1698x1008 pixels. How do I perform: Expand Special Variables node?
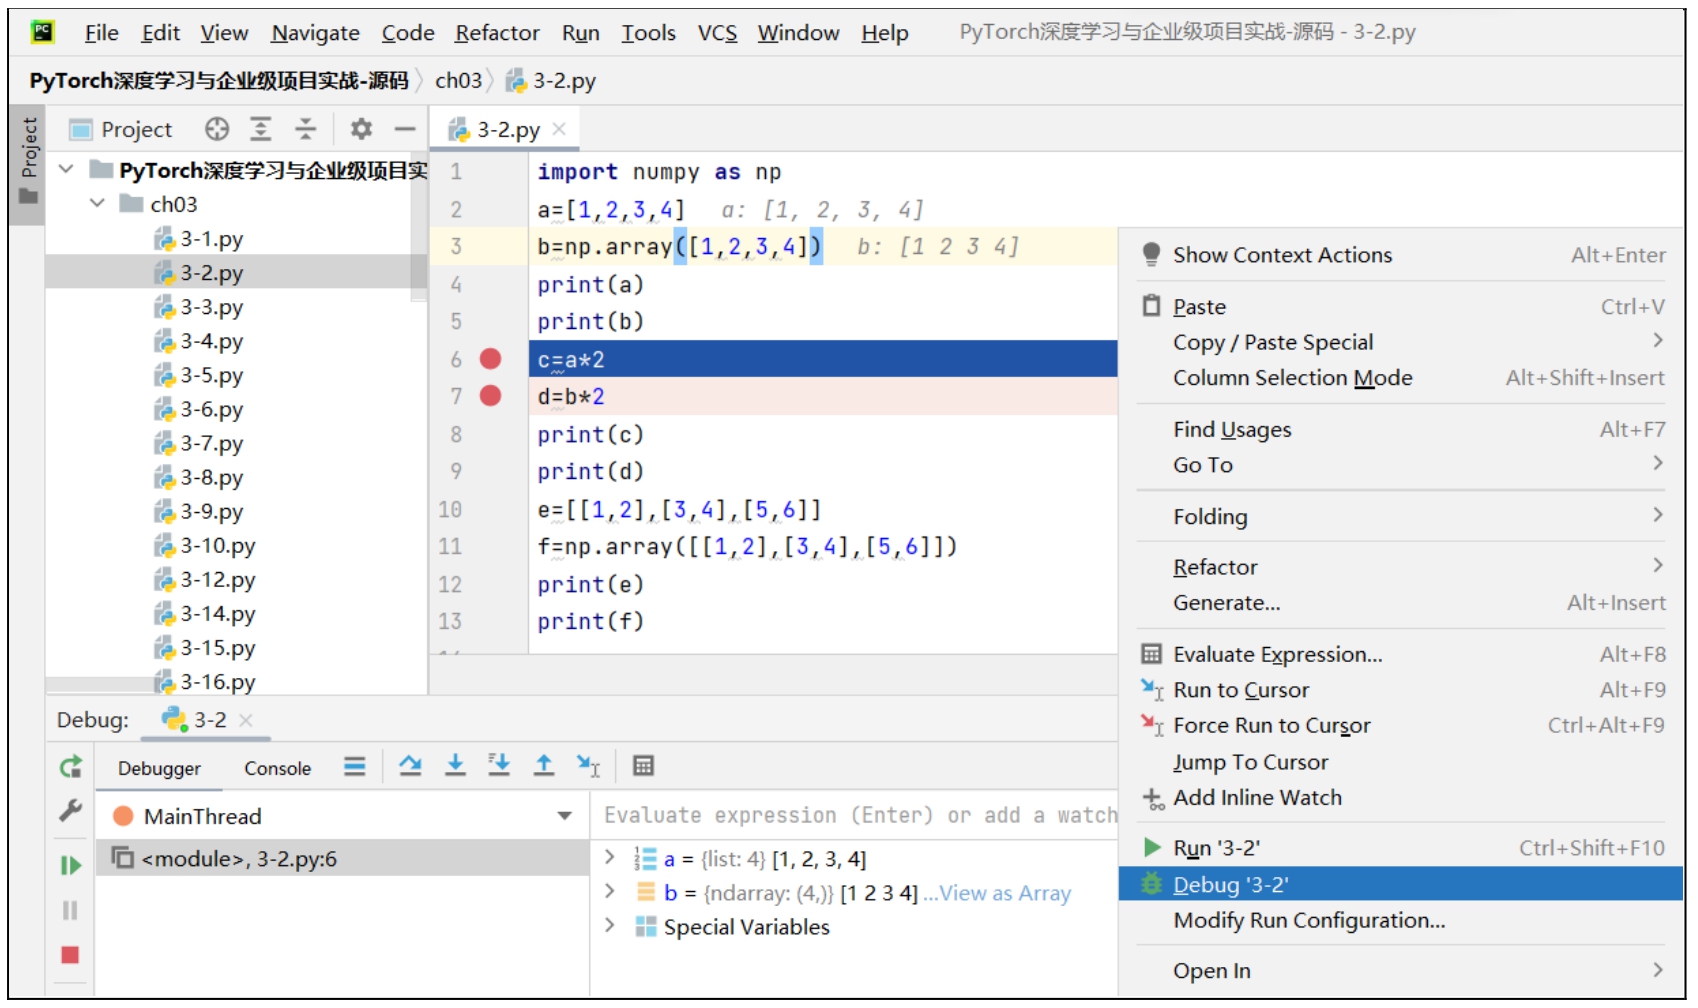[609, 925]
